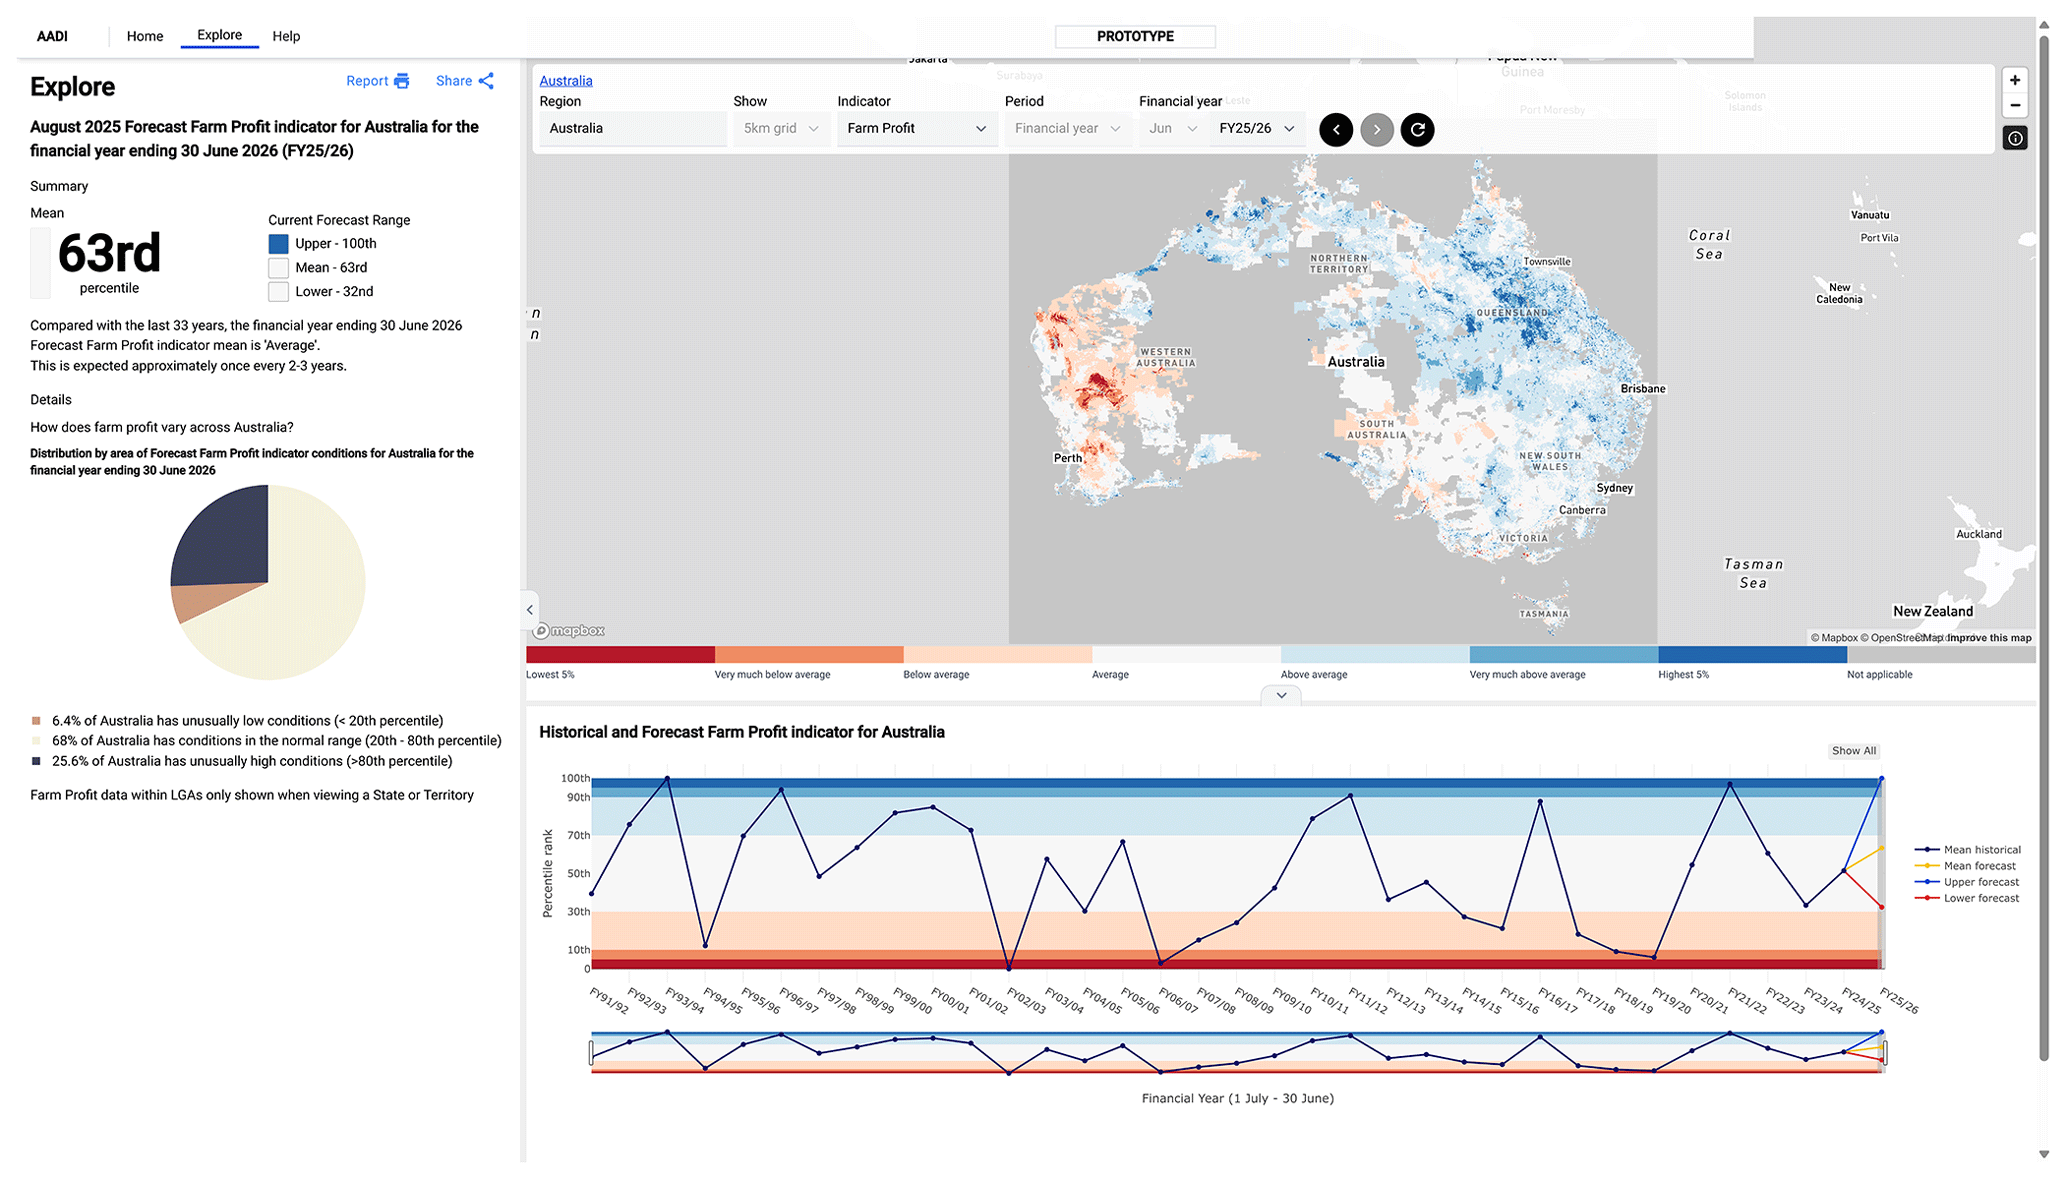Open the Help tab
2067x1180 pixels.
coord(286,36)
